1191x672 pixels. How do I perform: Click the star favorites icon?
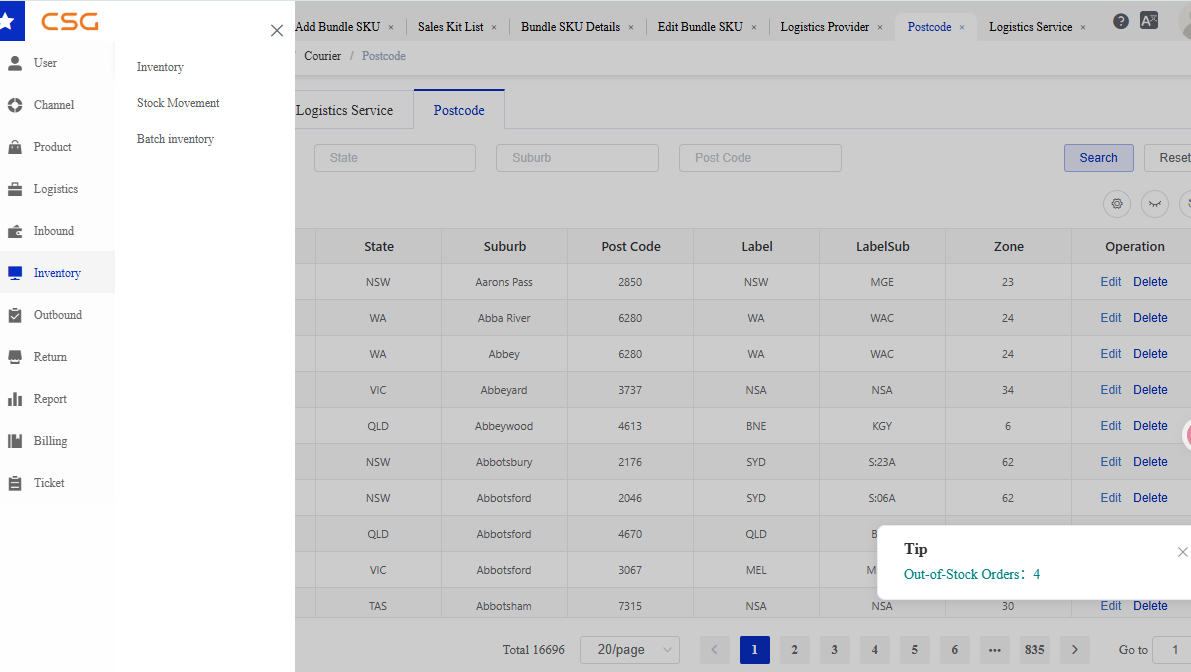(x=9, y=21)
